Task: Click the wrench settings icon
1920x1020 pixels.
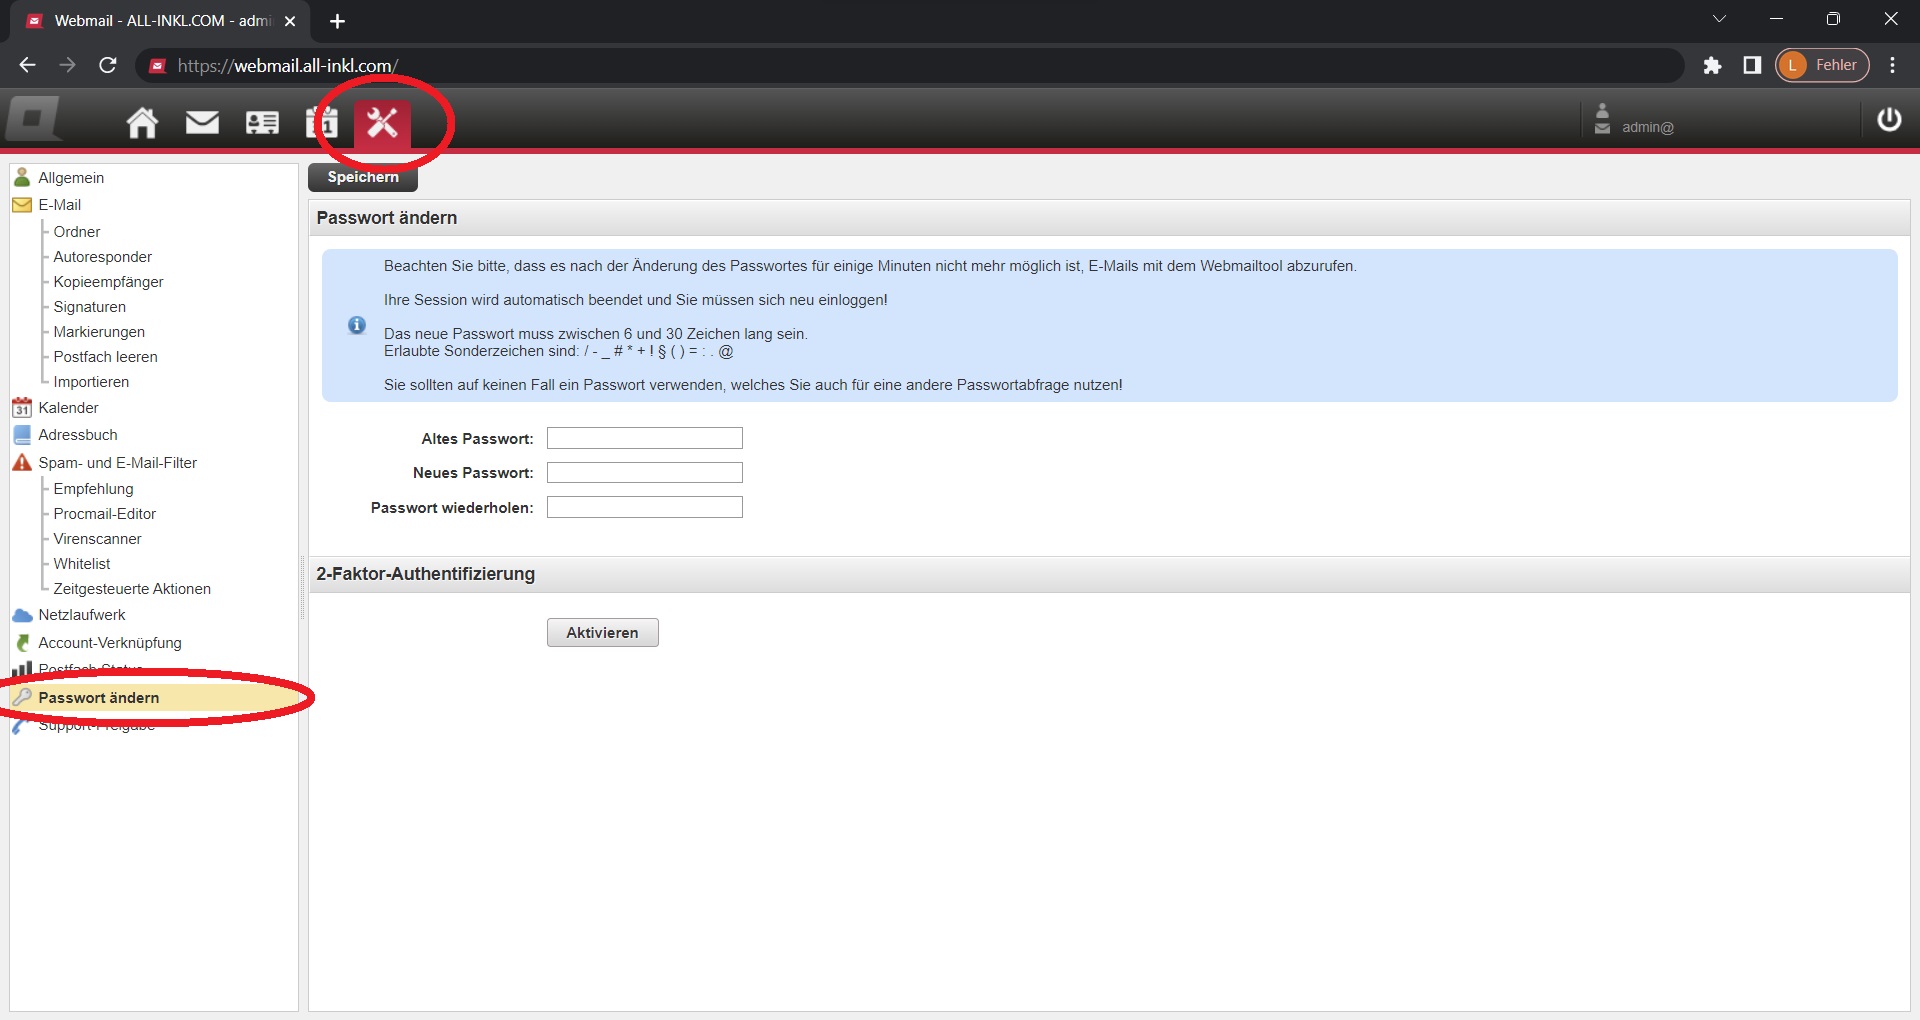Action: (x=382, y=122)
